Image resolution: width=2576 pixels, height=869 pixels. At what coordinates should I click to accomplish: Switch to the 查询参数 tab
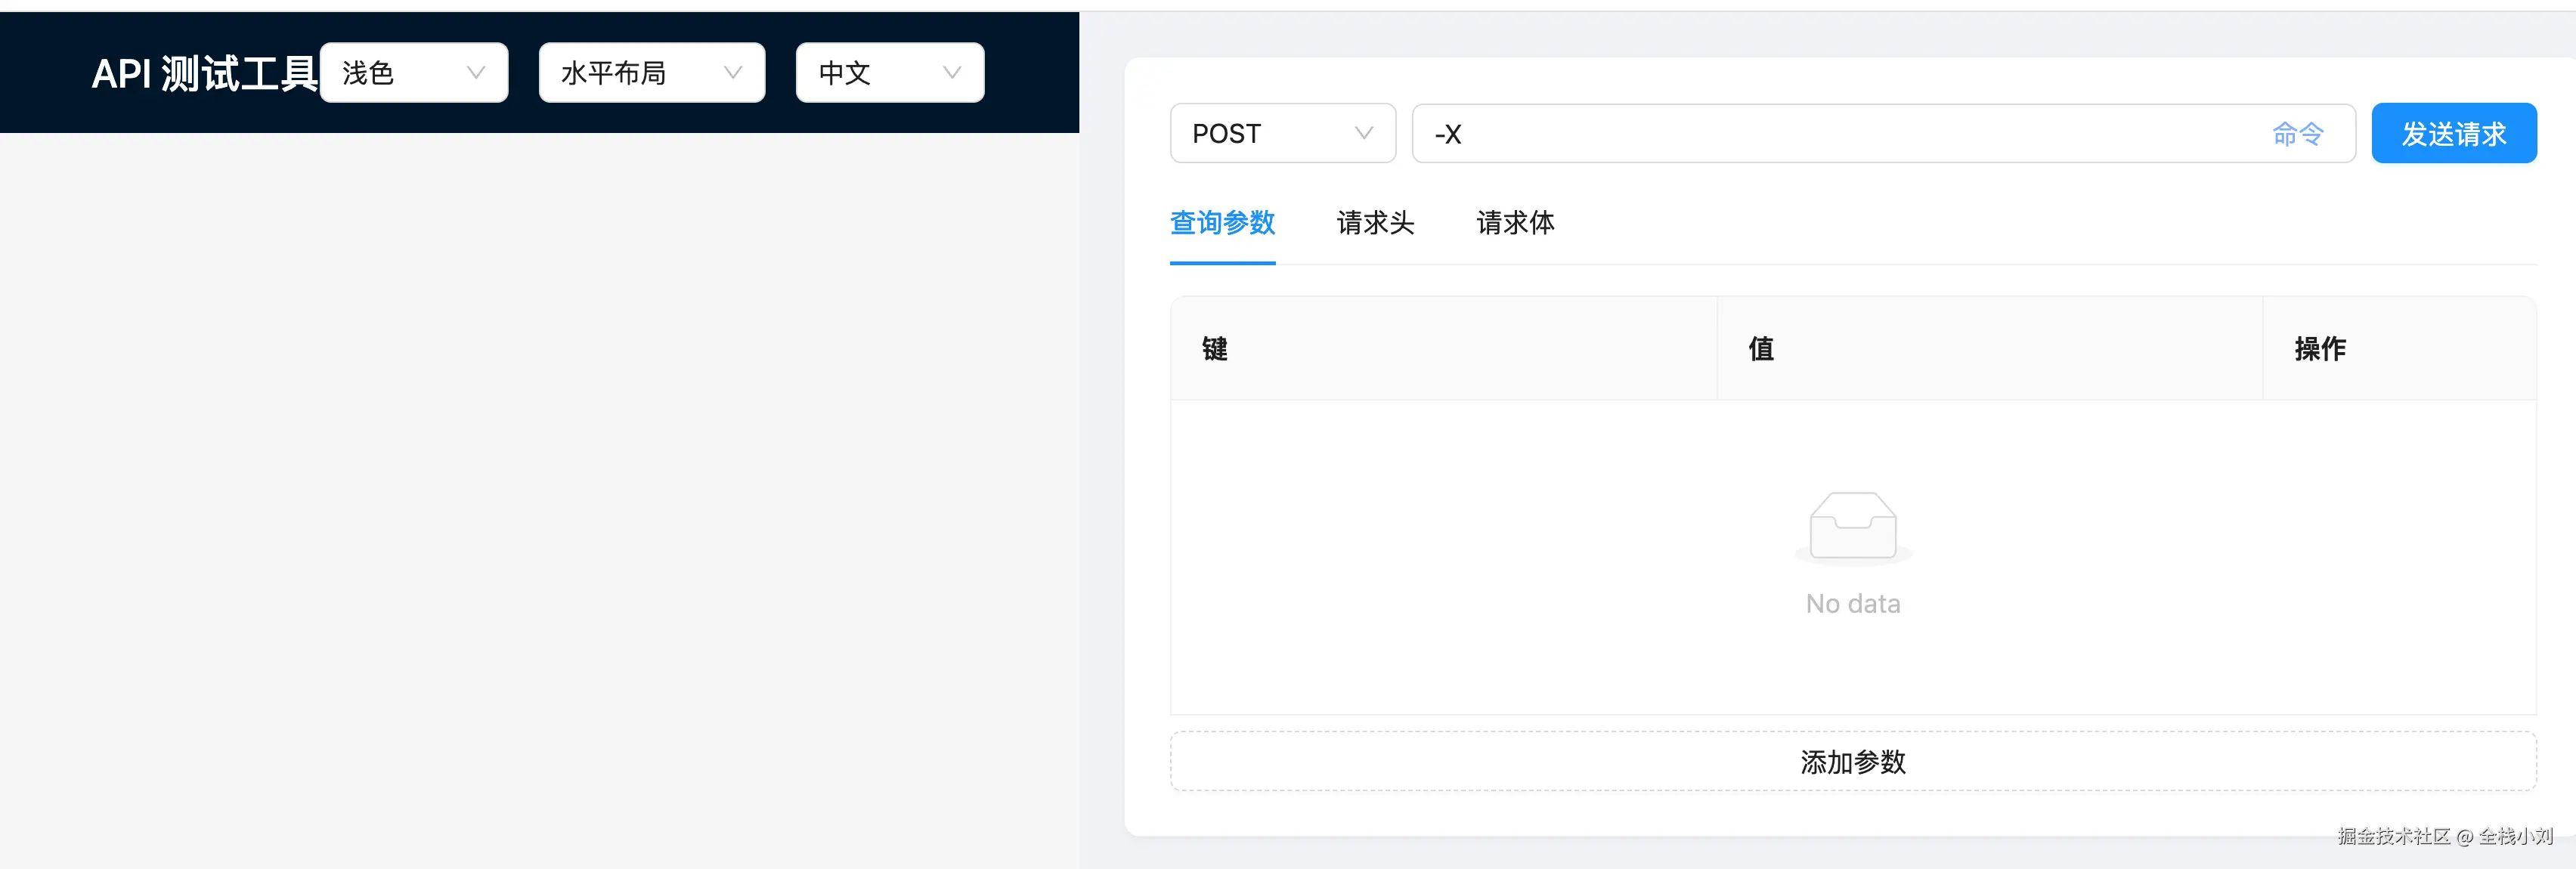coord(1222,222)
